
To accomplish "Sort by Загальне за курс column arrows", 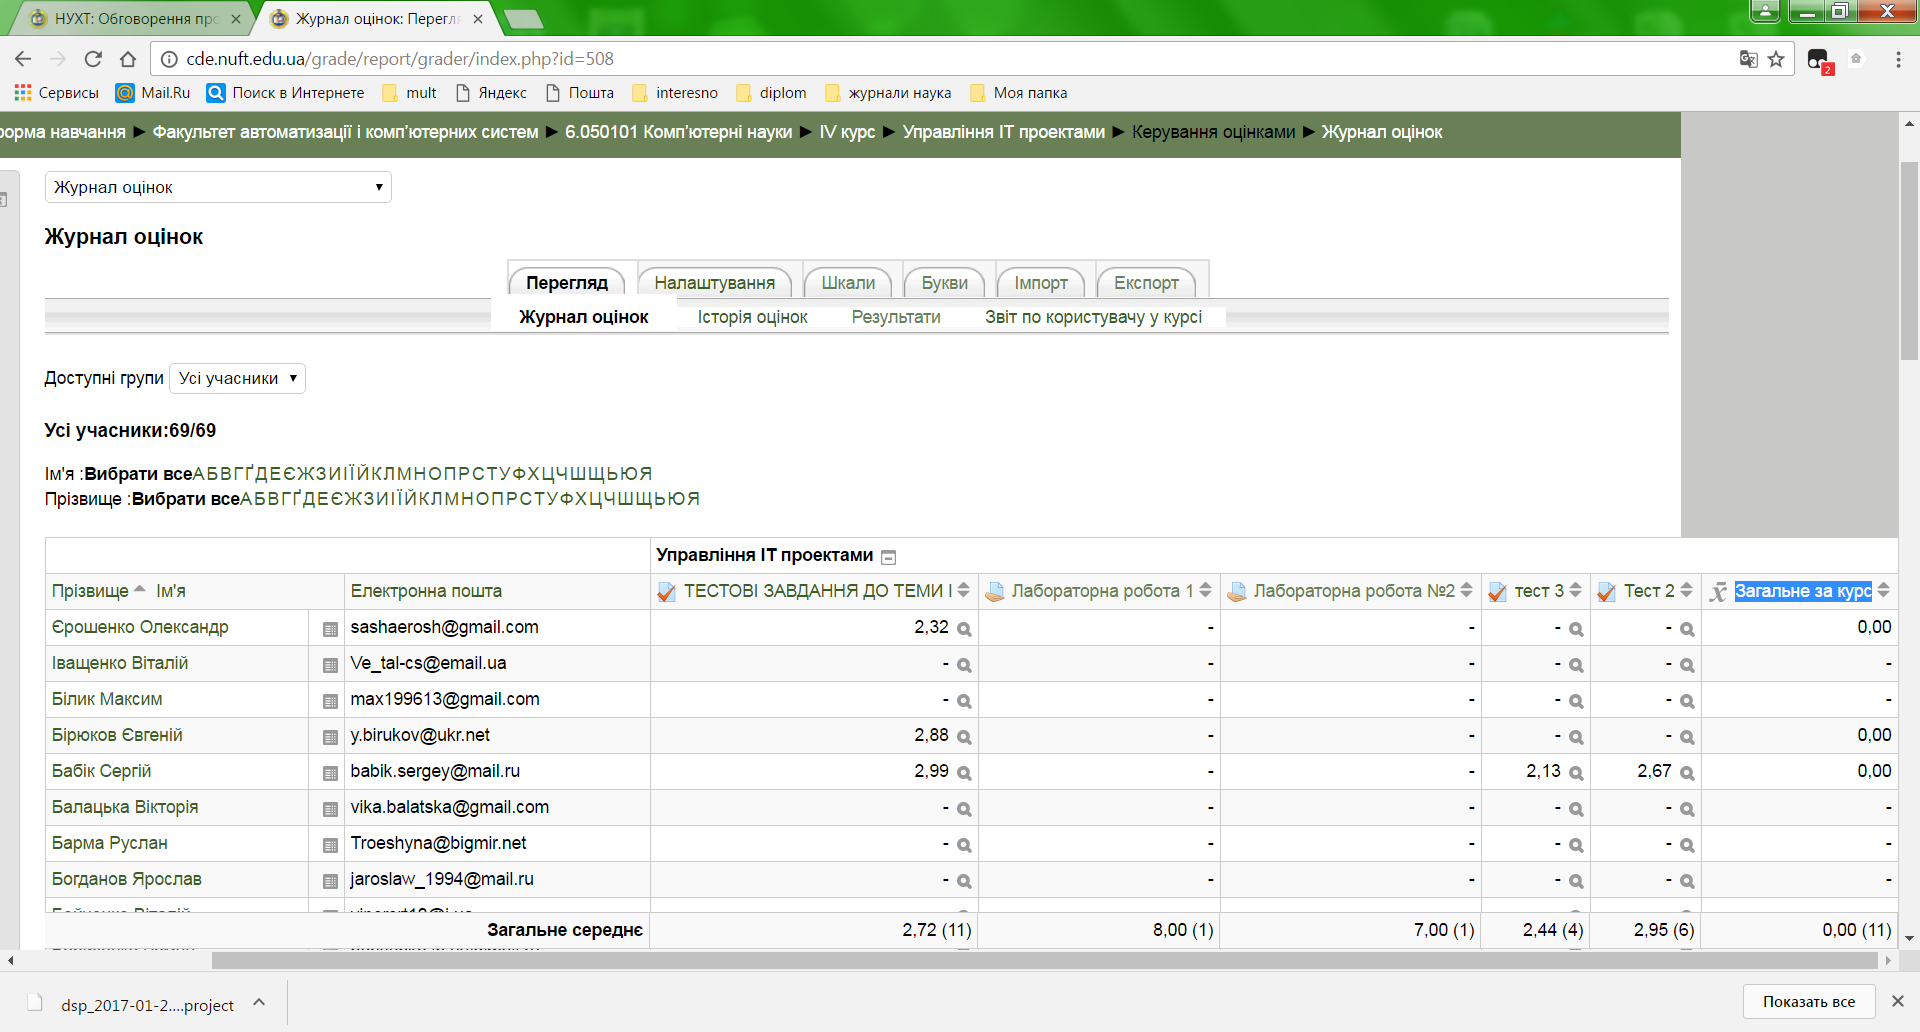I will tap(1883, 591).
